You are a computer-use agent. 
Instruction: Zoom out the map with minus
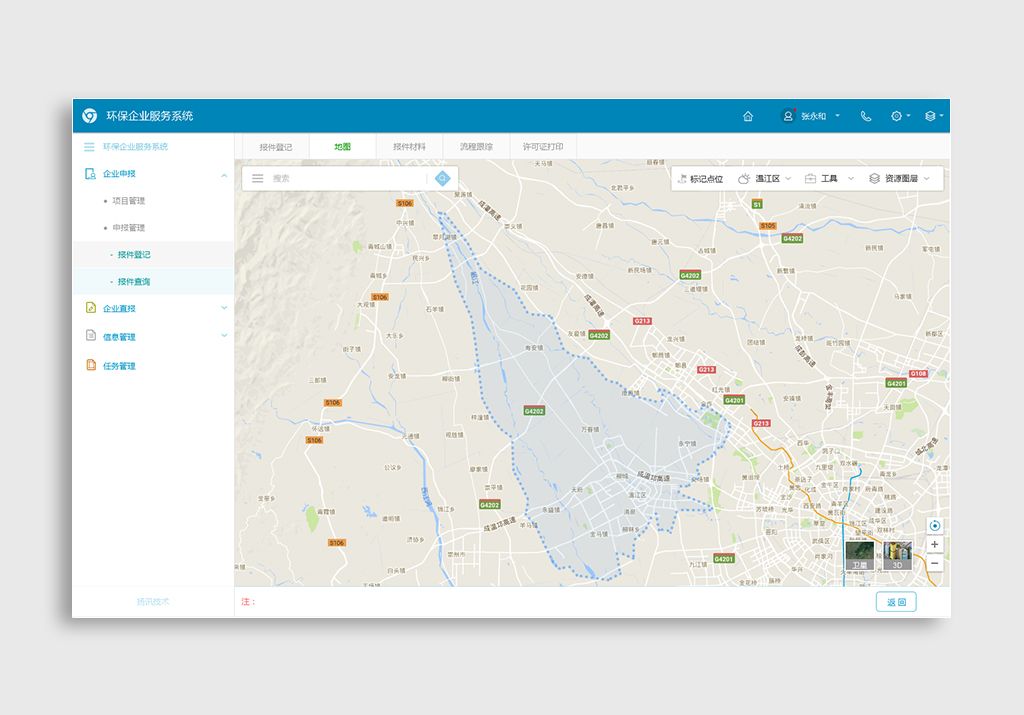[935, 563]
